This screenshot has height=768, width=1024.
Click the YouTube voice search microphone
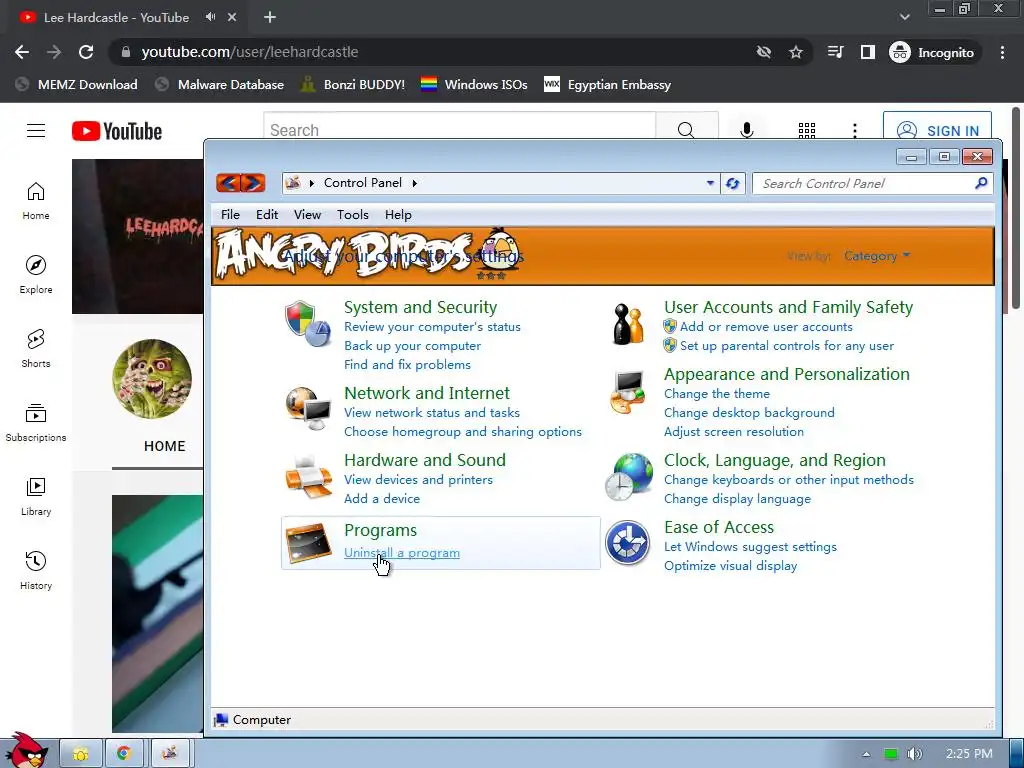click(x=746, y=131)
